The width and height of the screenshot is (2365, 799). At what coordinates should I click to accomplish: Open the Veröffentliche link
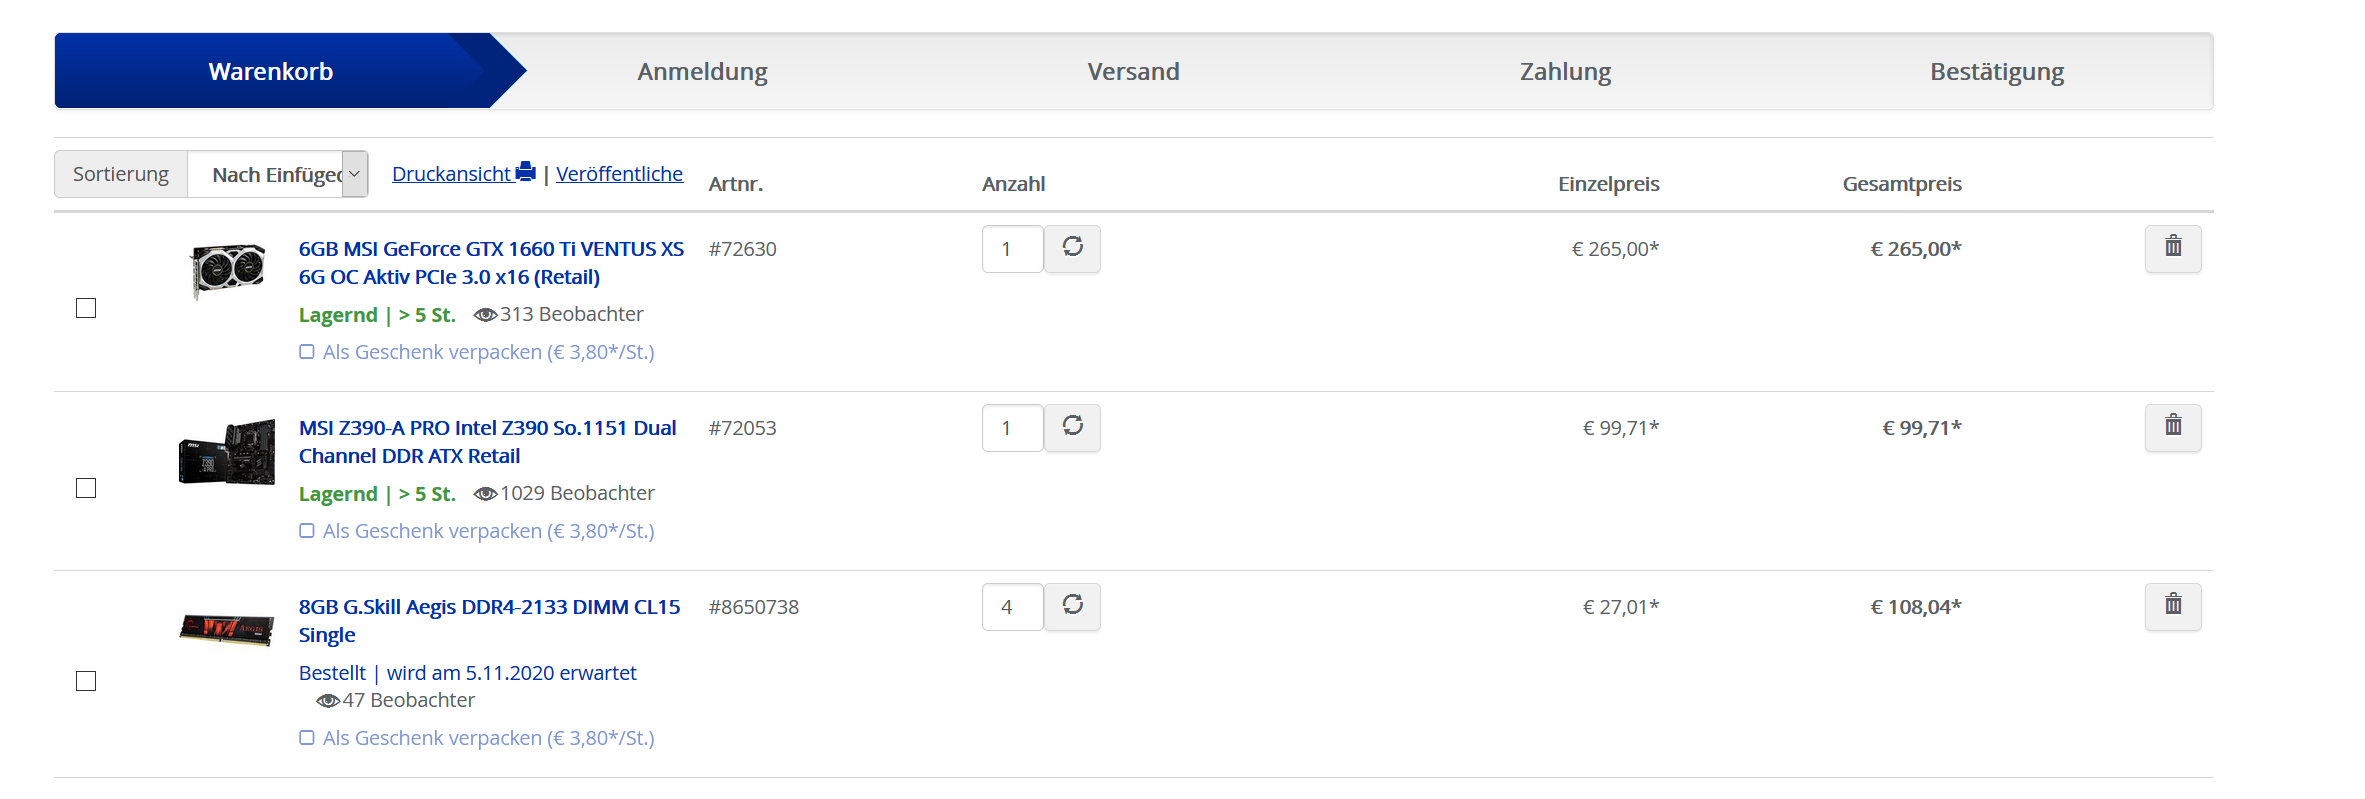tap(619, 174)
